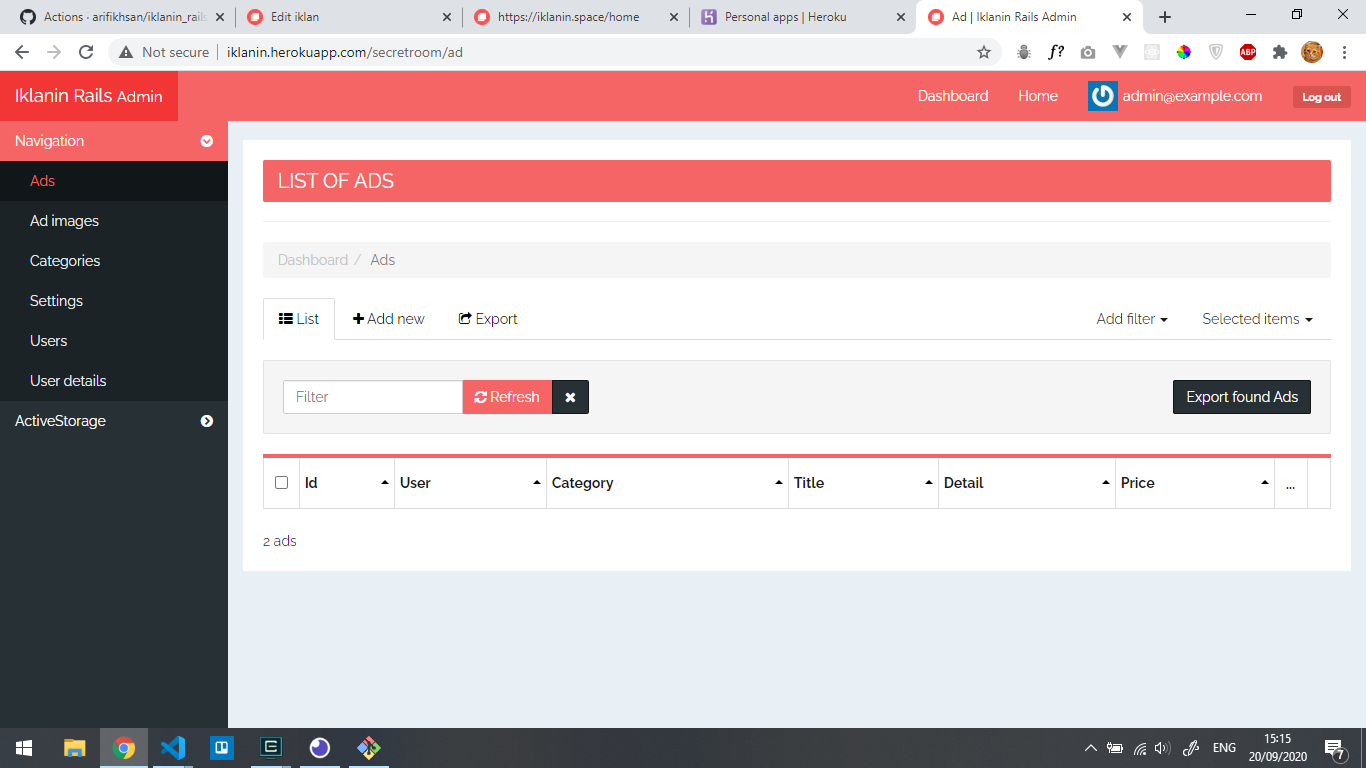The height and width of the screenshot is (768, 1366).
Task: Open Add new via the plus icon
Action: pos(358,318)
